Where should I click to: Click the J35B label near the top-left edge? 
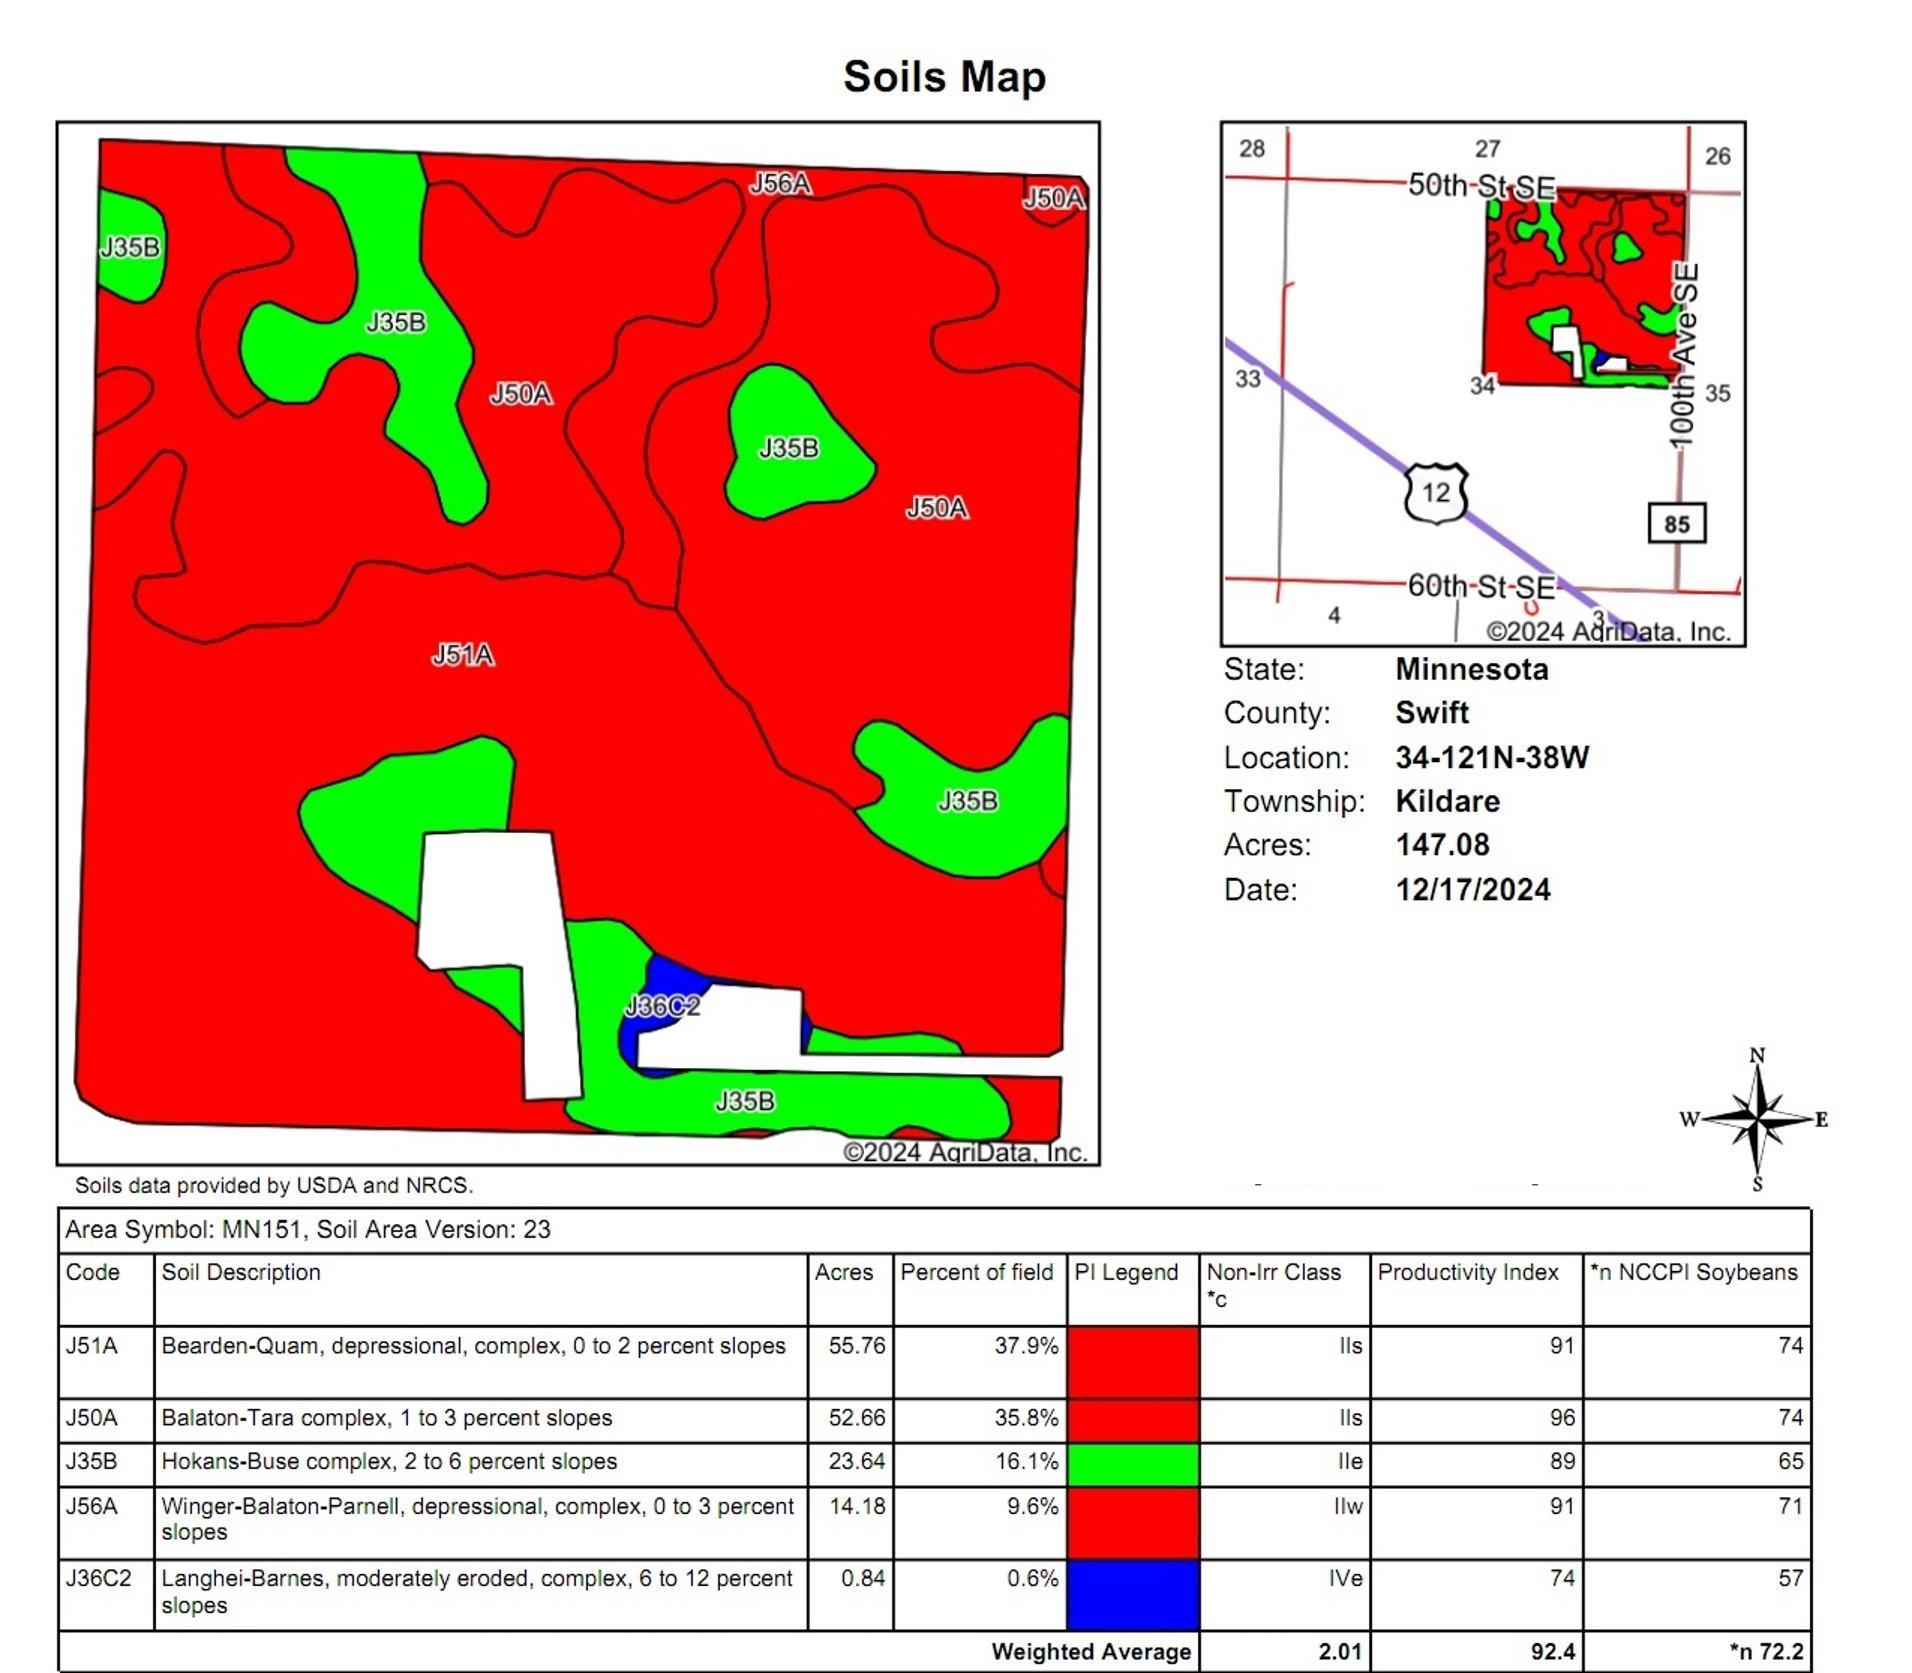130,247
